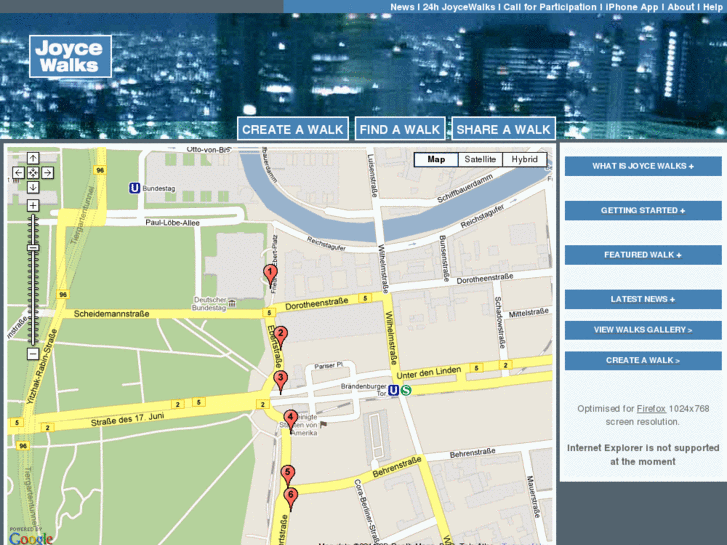Click the Create a Walk header button

point(293,129)
